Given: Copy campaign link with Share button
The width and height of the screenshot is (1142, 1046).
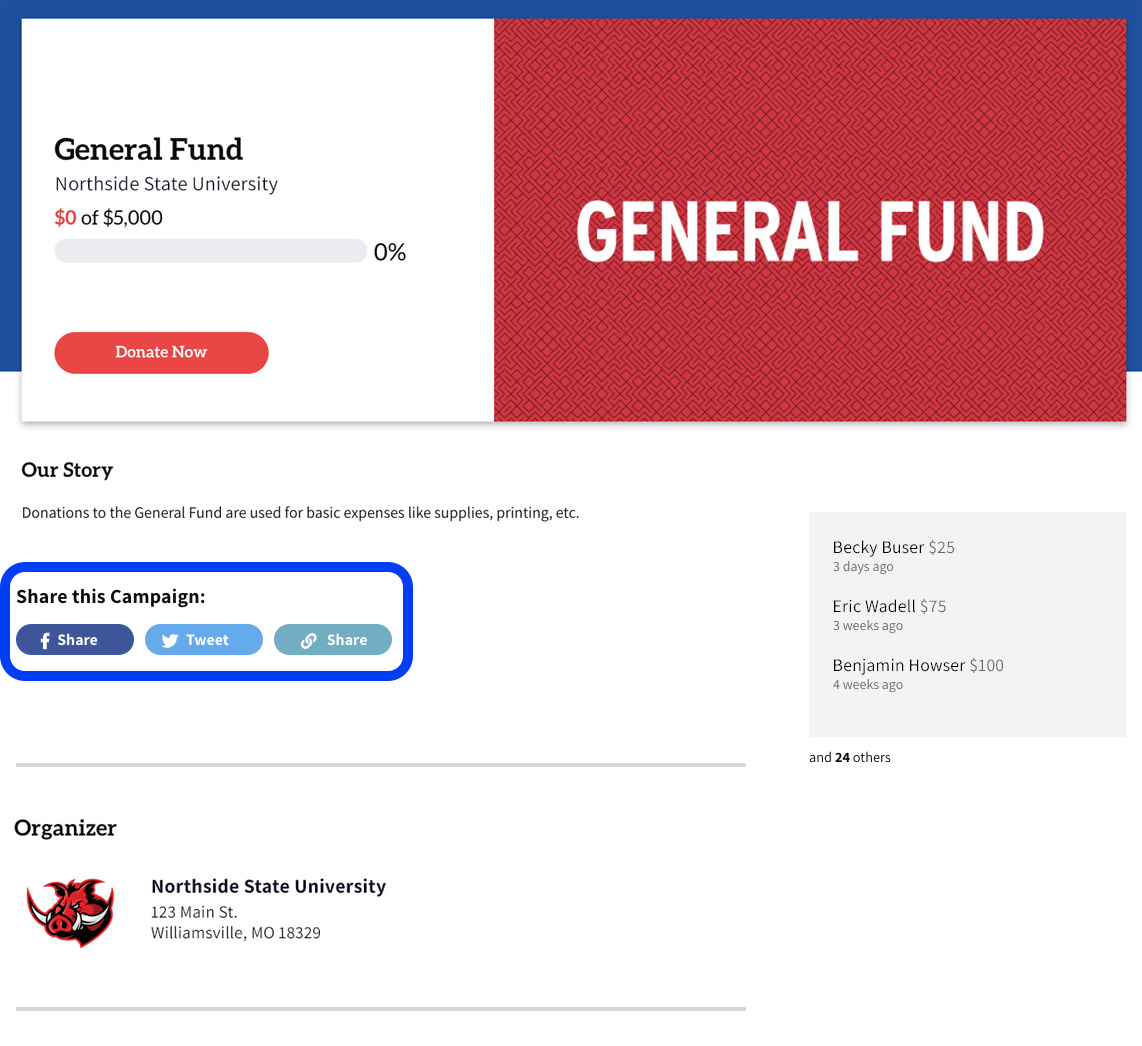Looking at the screenshot, I should [333, 640].
